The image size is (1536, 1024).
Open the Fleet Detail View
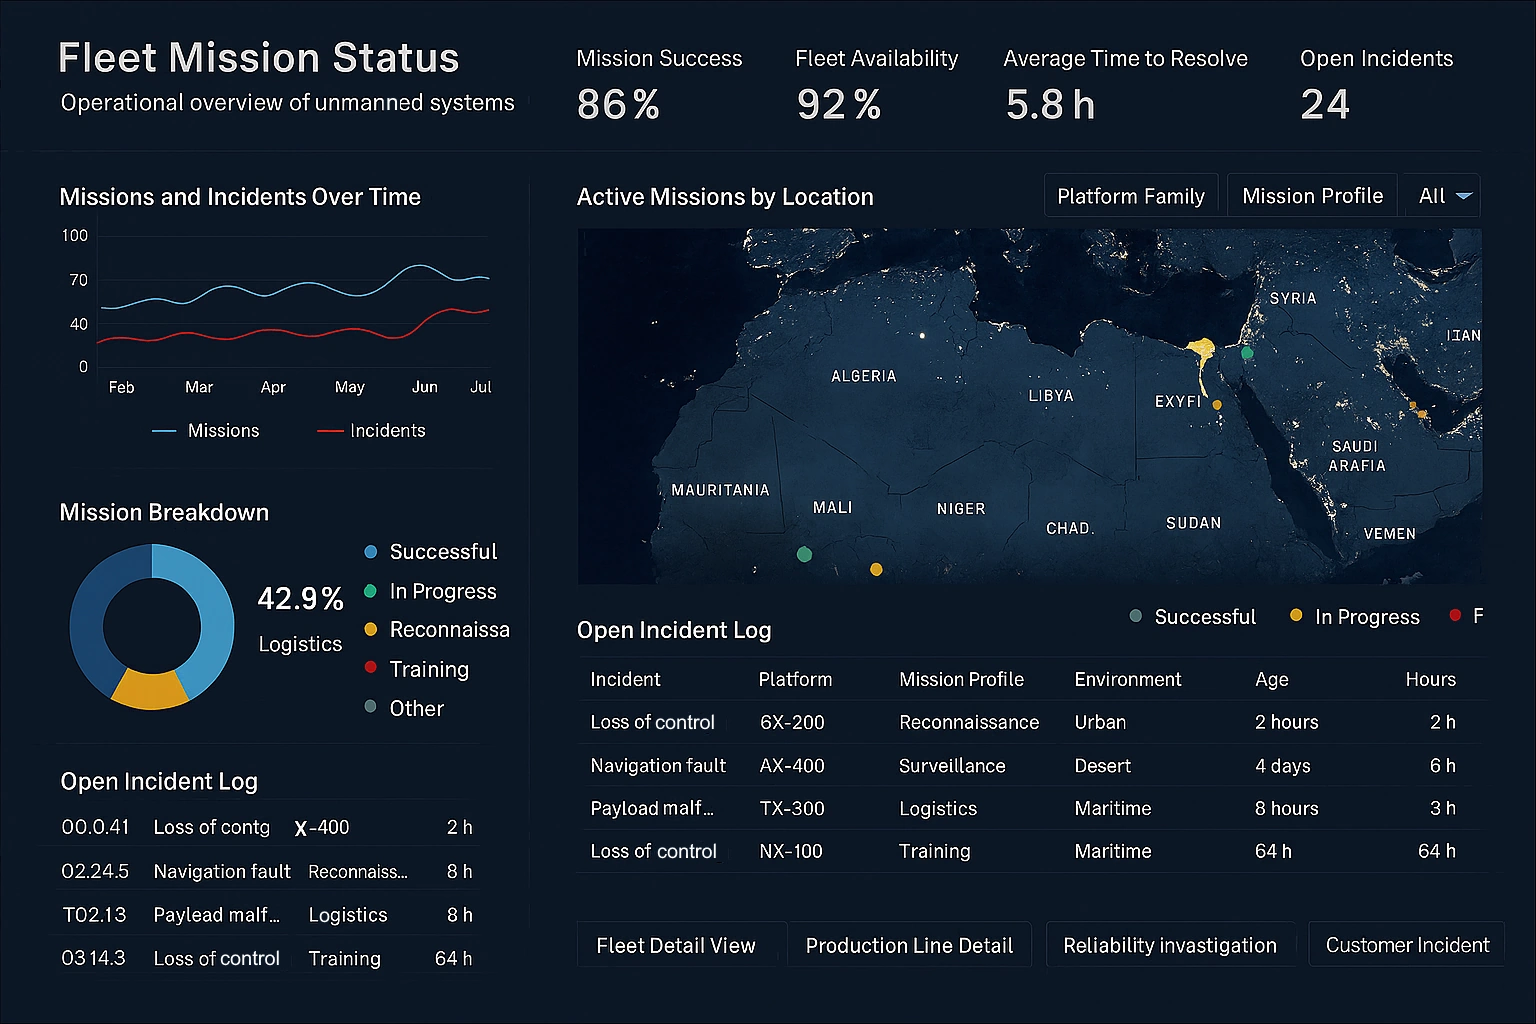(677, 944)
